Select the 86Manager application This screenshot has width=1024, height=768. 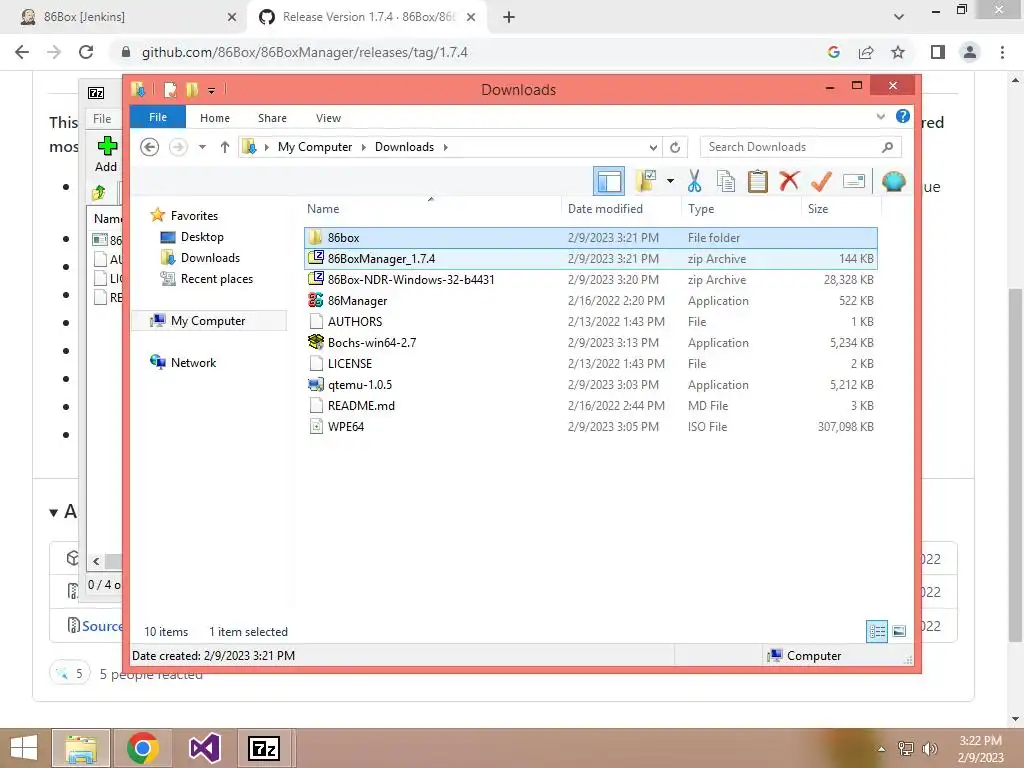point(591,300)
